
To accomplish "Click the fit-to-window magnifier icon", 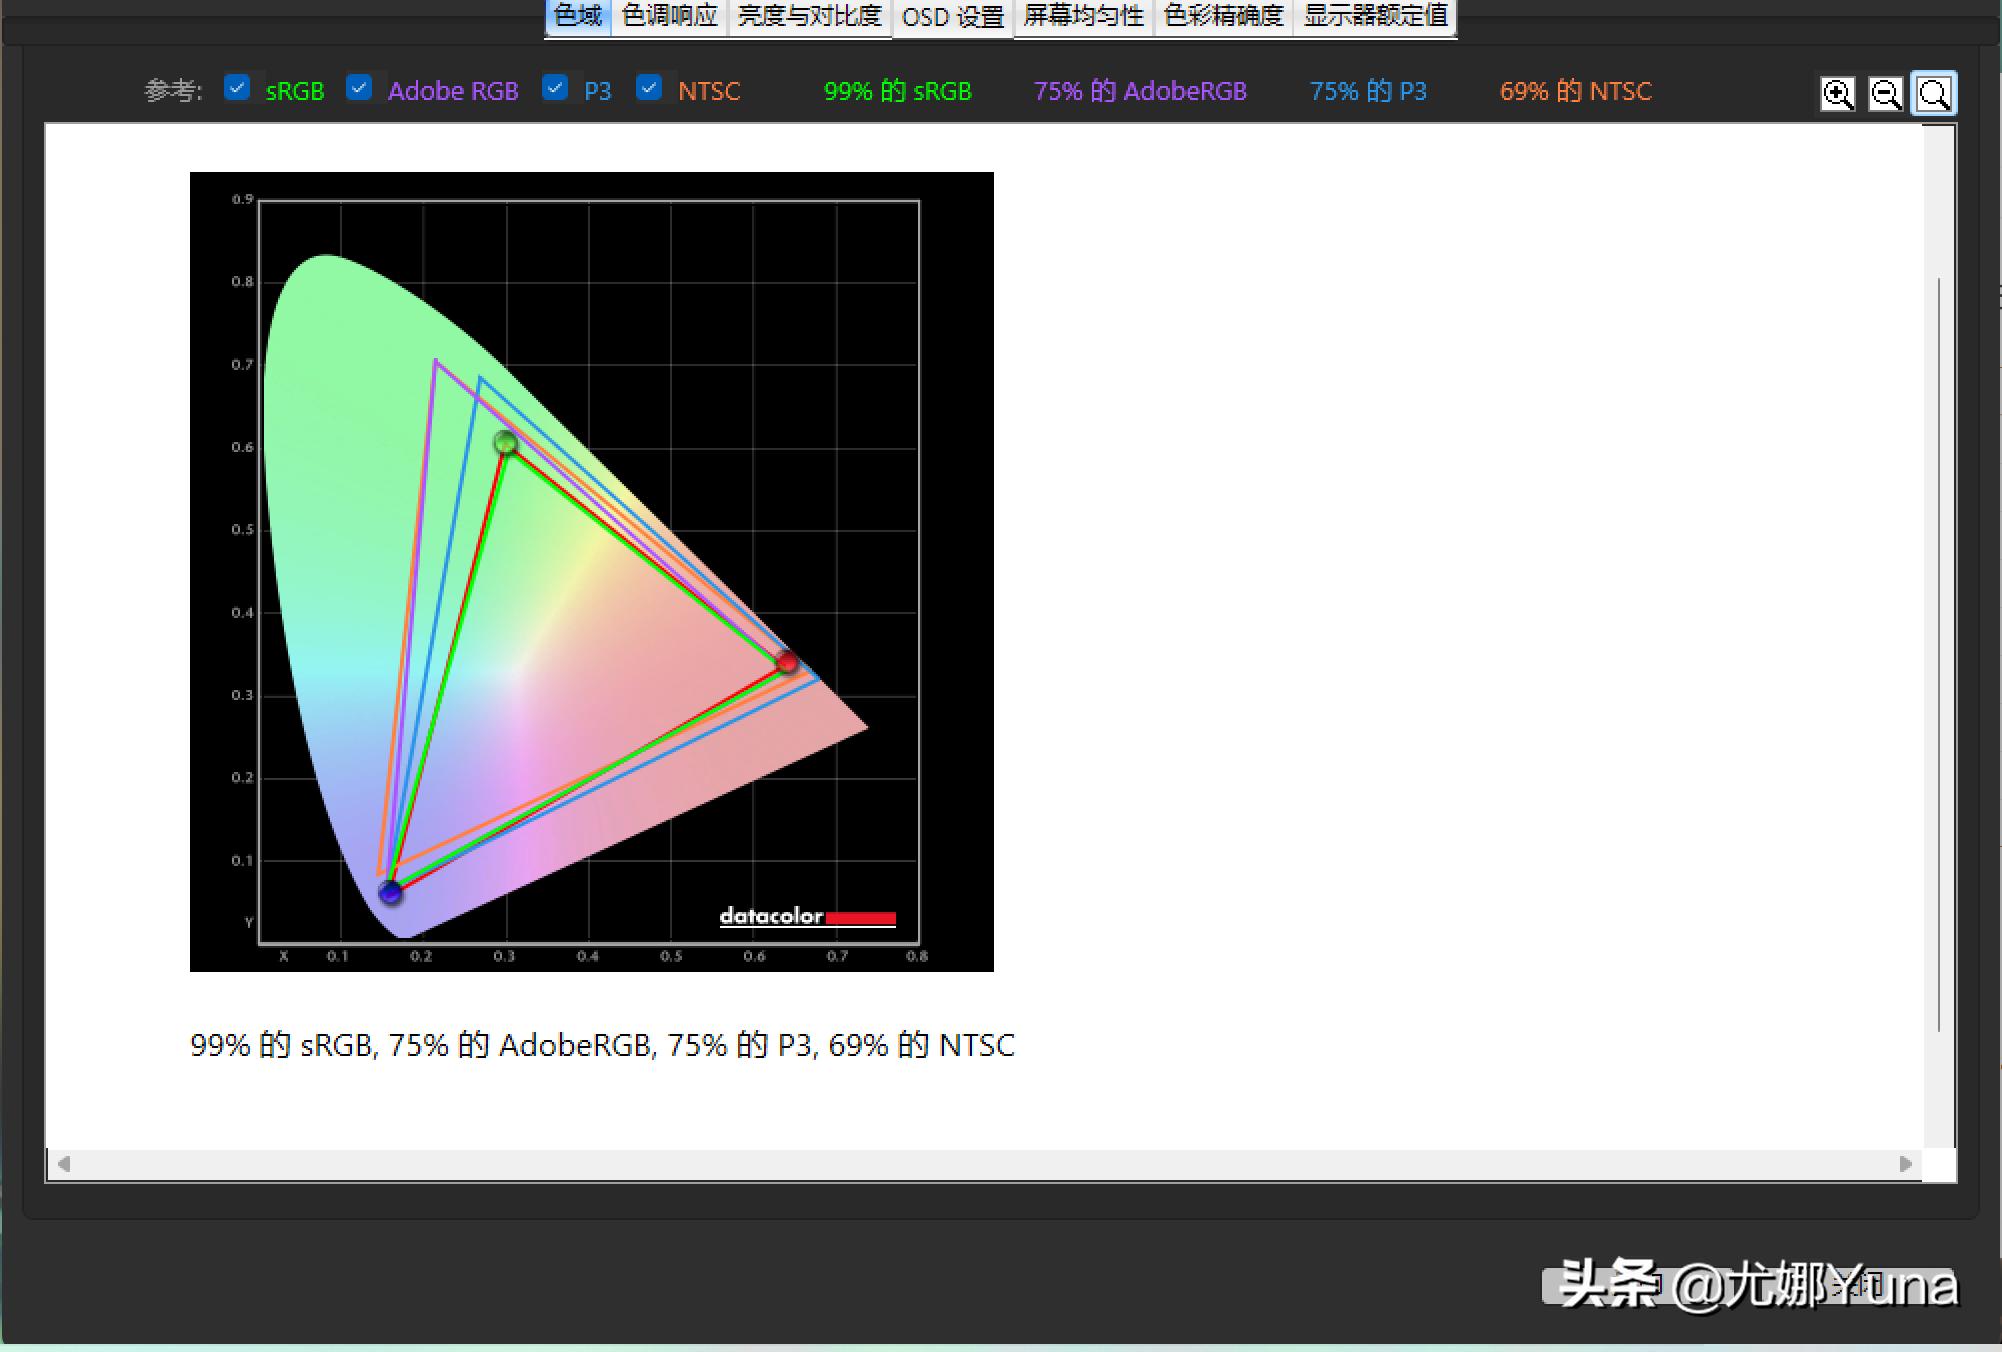I will [1934, 94].
